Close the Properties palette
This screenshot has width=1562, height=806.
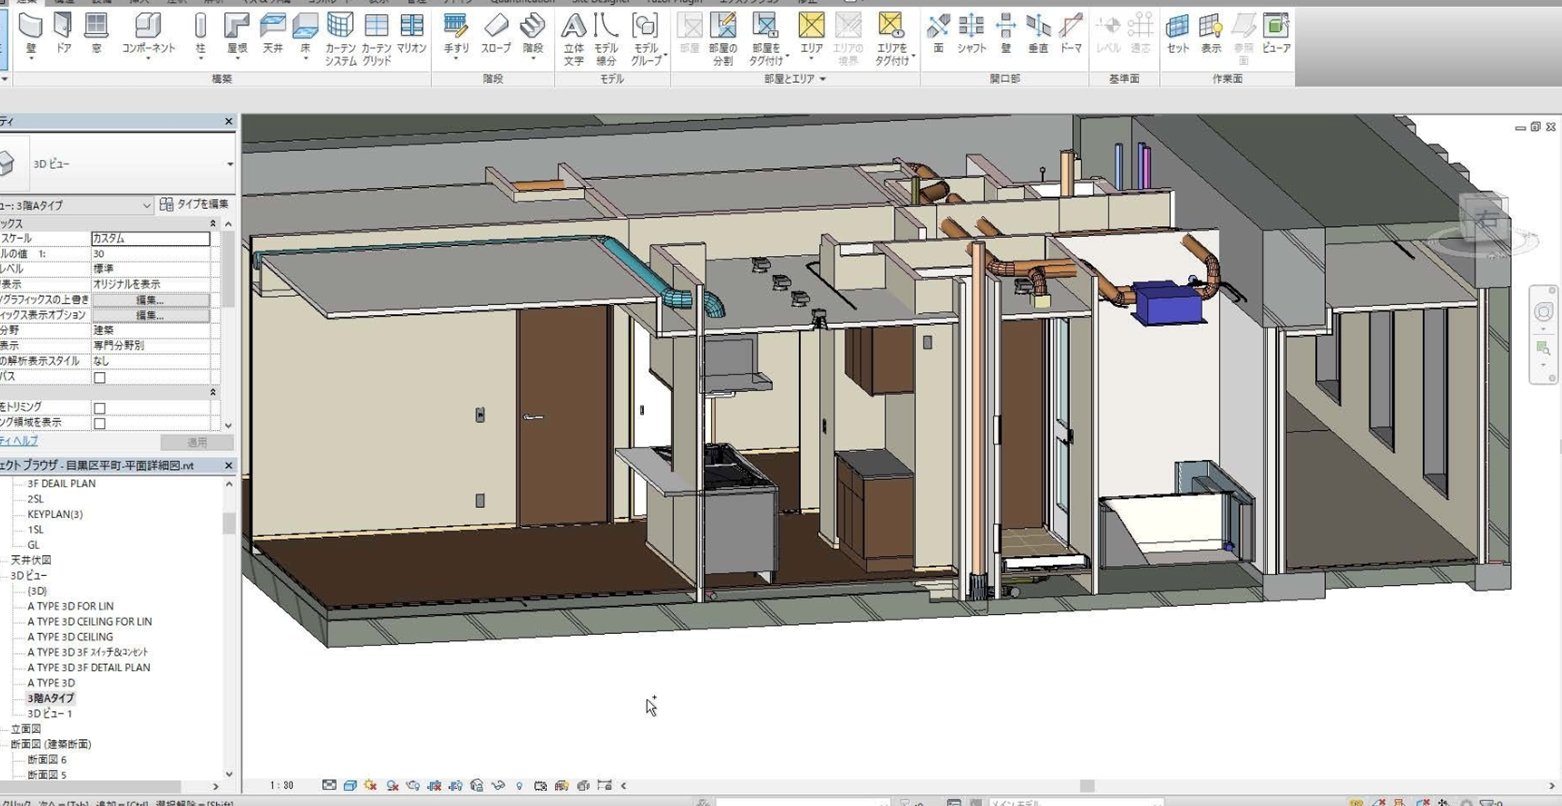coord(228,121)
